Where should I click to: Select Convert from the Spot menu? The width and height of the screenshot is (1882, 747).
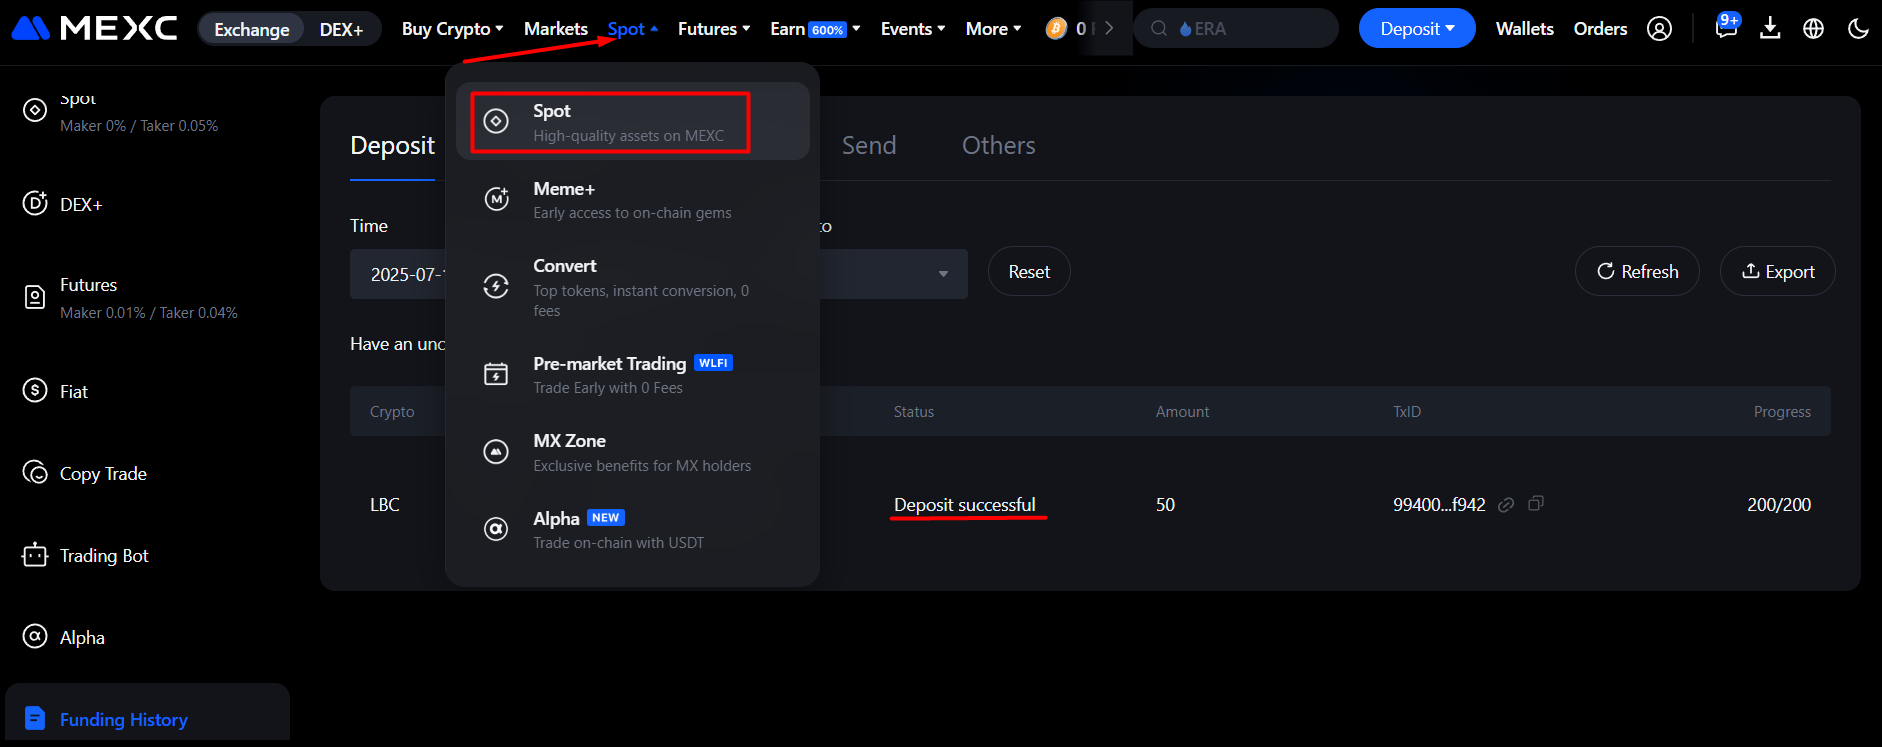pos(633,287)
